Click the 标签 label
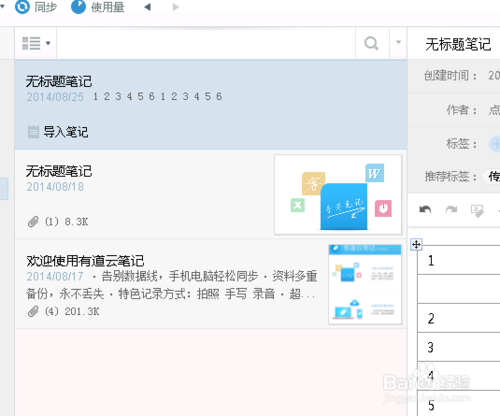 [462, 144]
